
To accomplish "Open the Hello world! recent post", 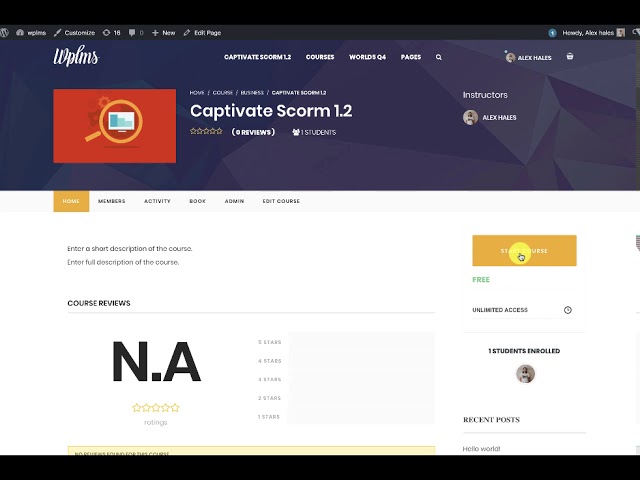I will pos(481,449).
